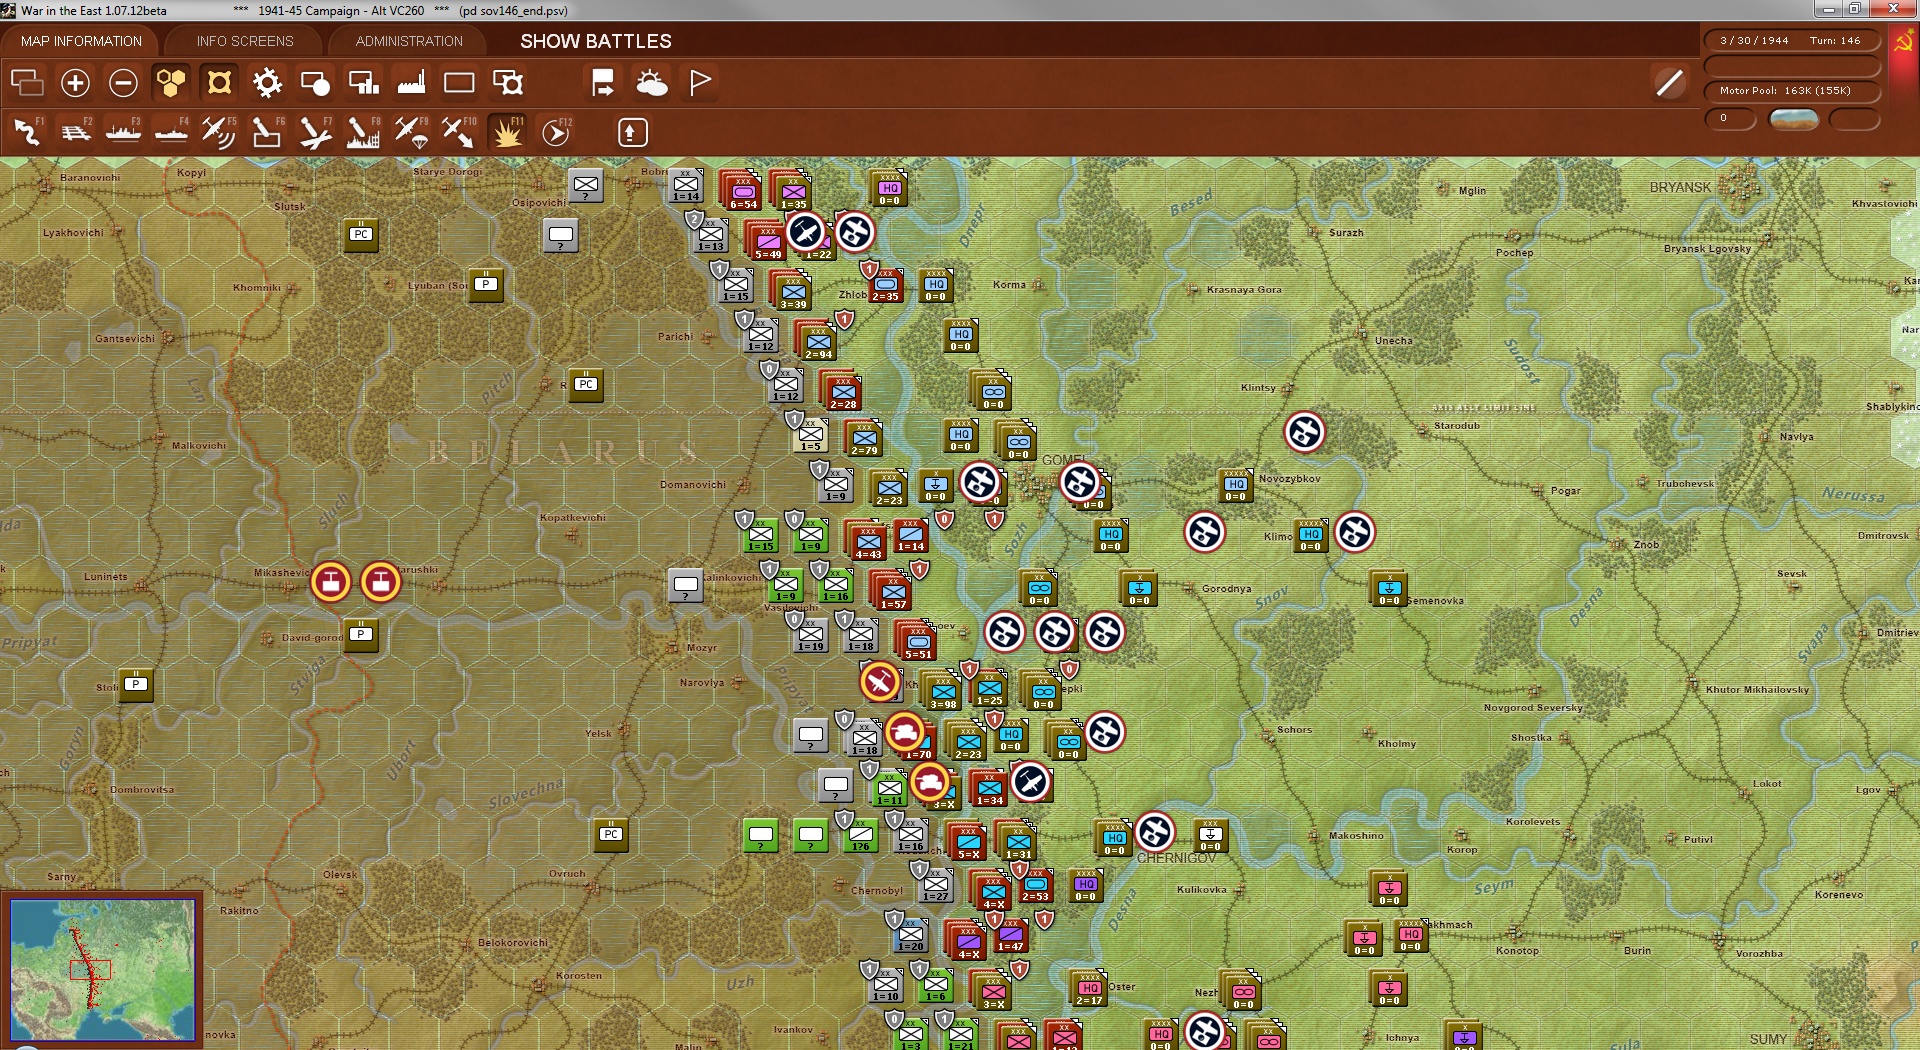Select the F3 naval transport mode
This screenshot has height=1050, width=1920.
123,132
